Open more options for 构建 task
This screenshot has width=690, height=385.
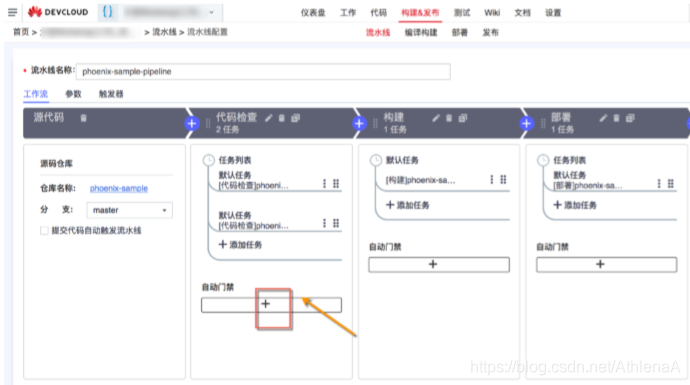pos(492,179)
